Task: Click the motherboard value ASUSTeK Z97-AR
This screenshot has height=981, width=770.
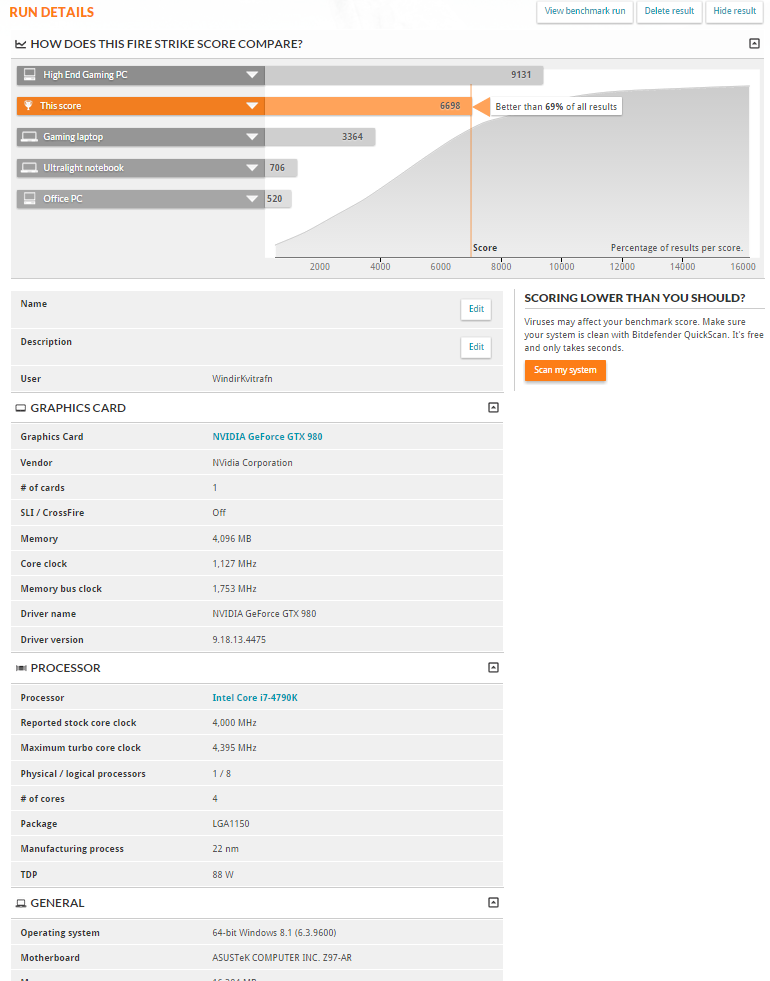Action: click(x=282, y=958)
